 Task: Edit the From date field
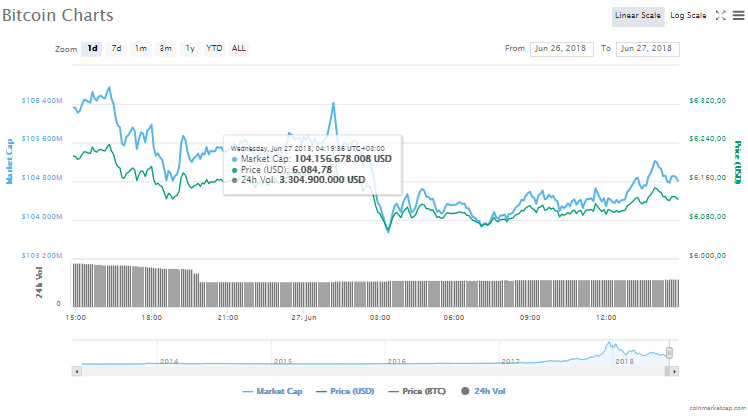561,49
